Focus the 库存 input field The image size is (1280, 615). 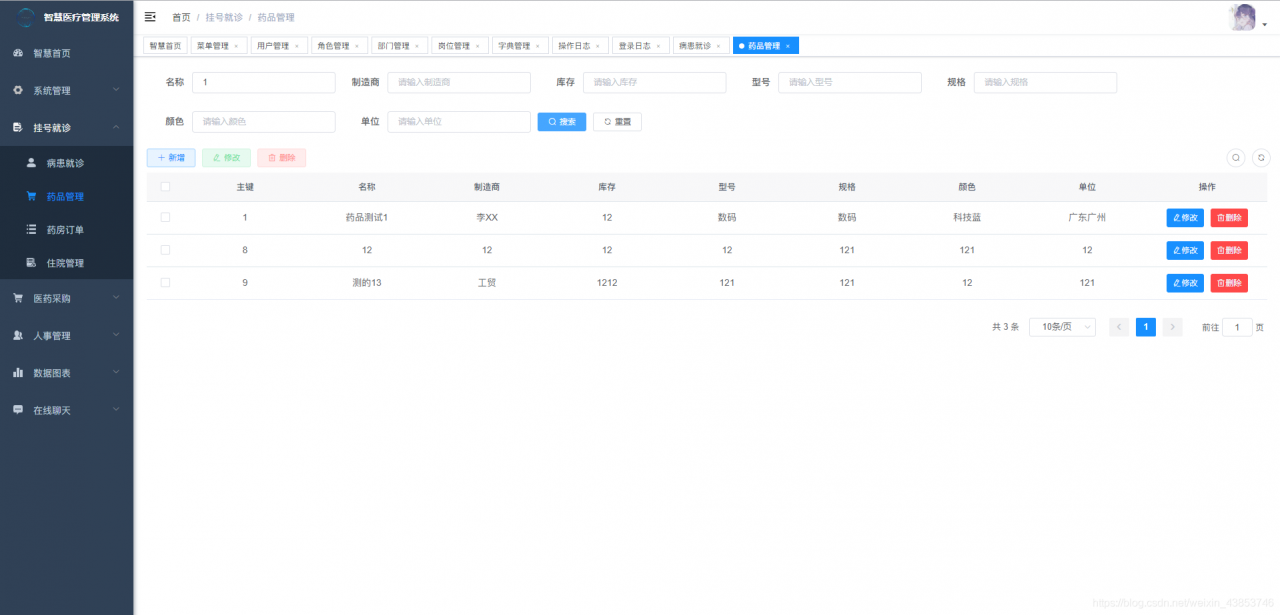click(655, 82)
